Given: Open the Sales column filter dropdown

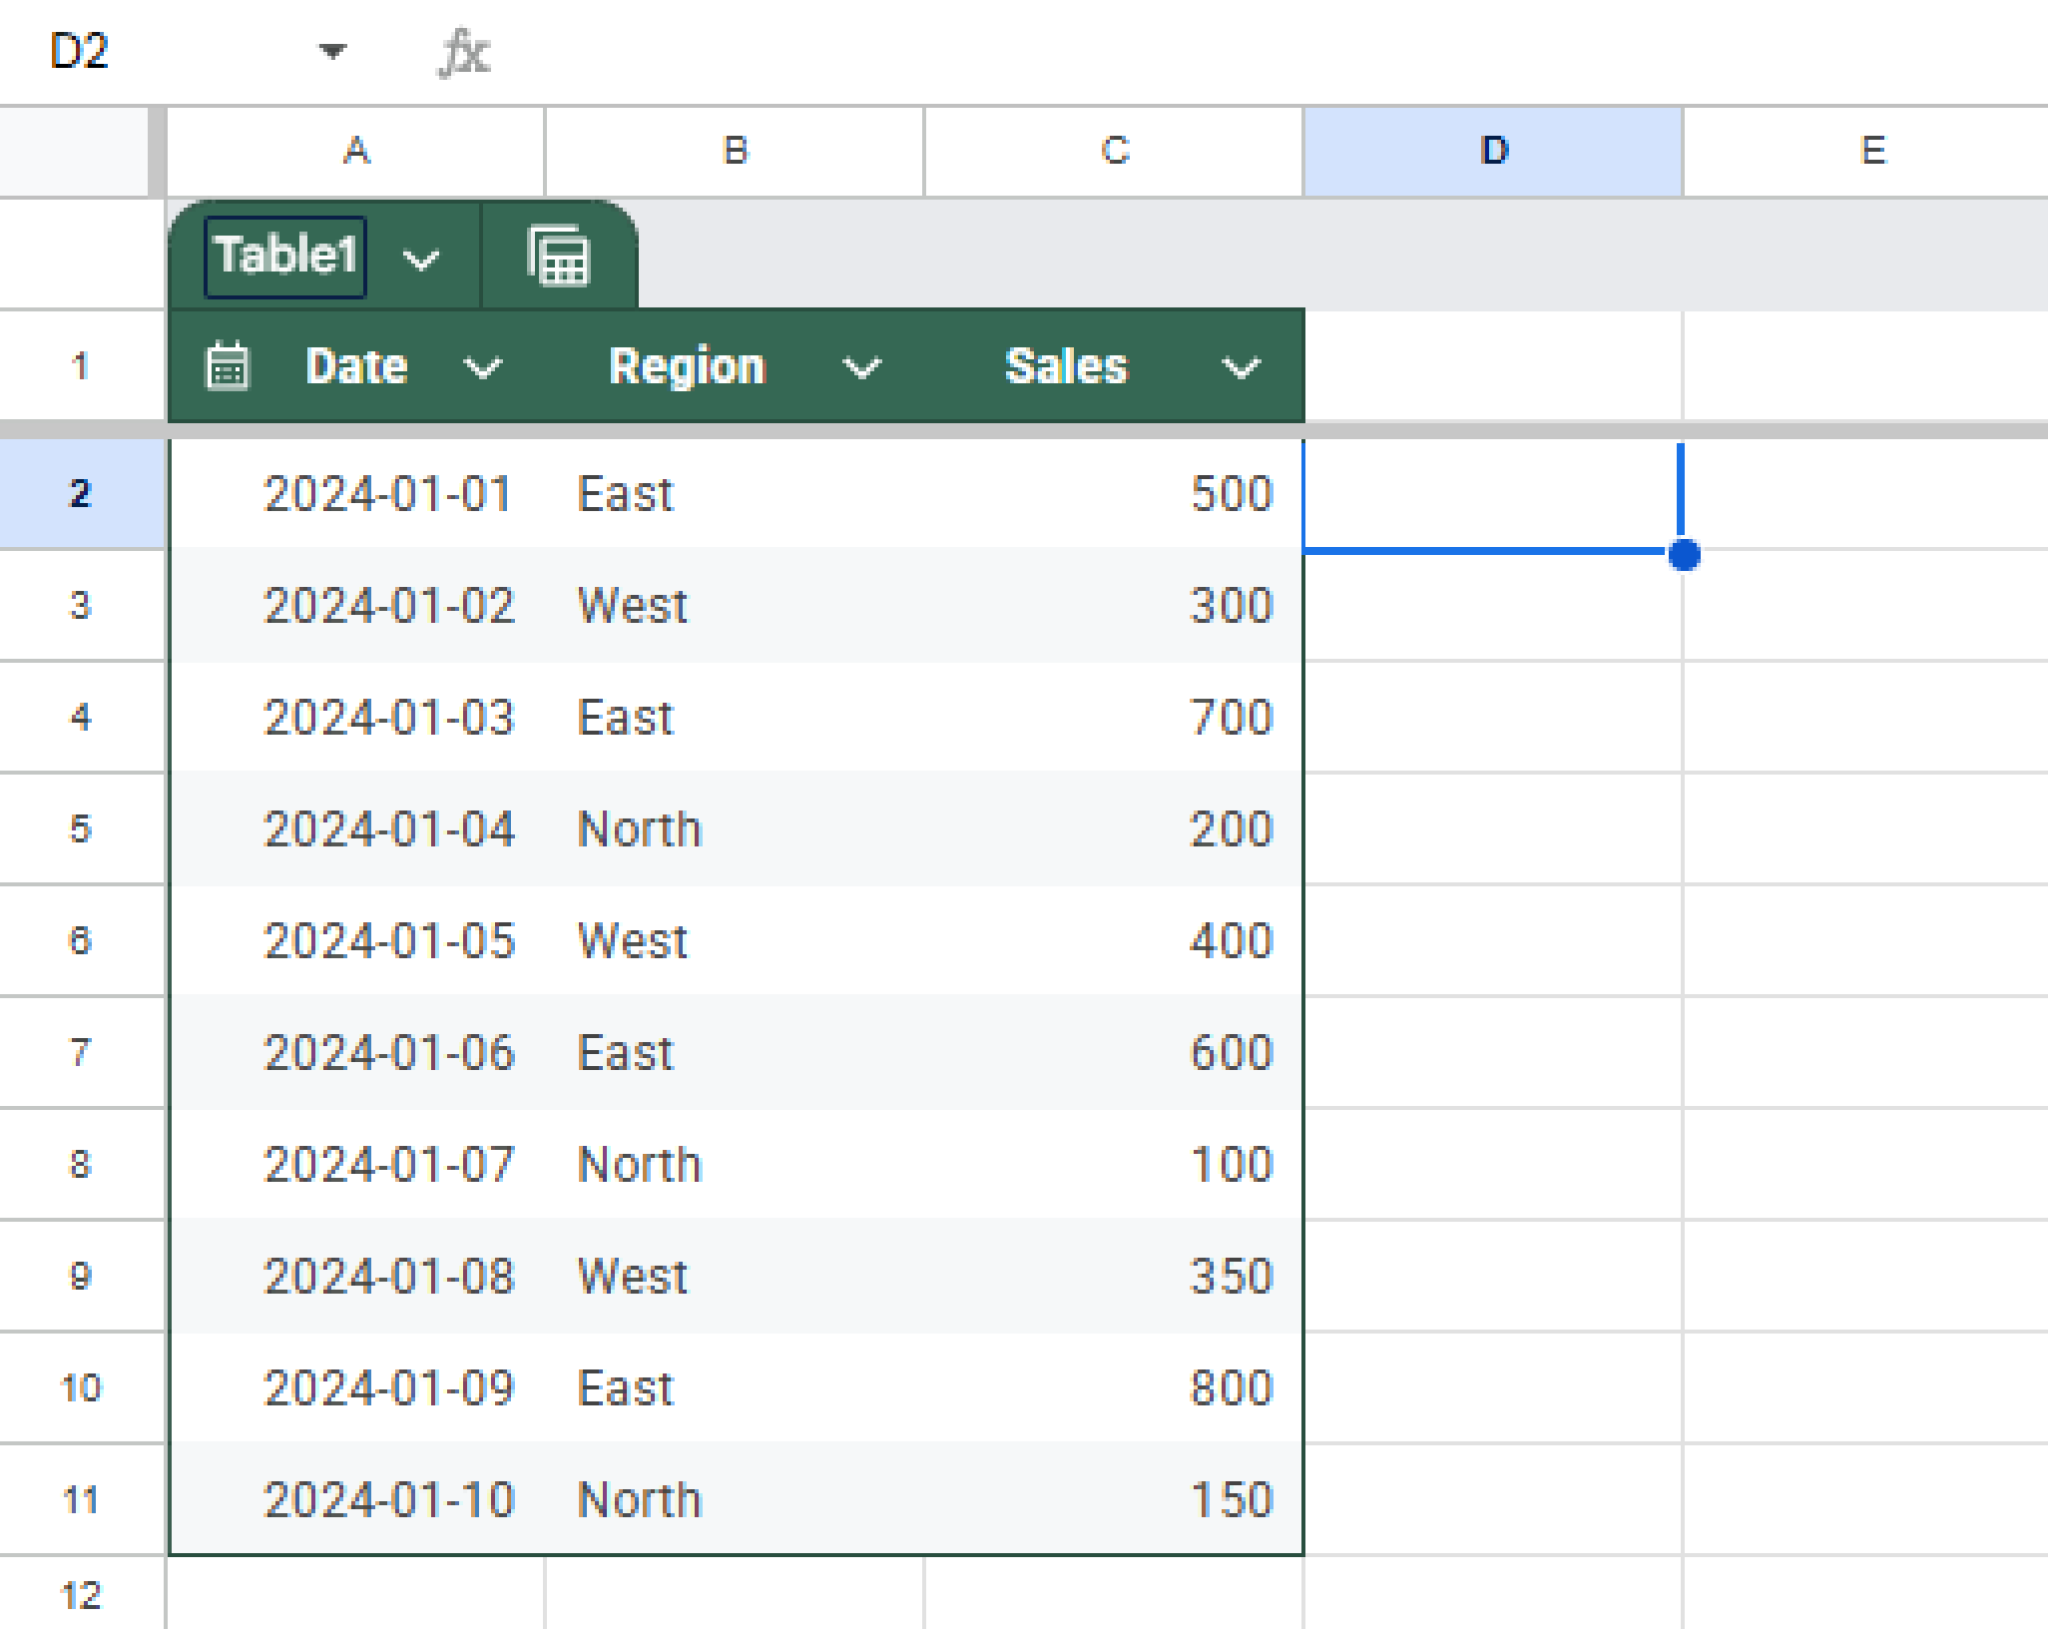Looking at the screenshot, I should (1239, 369).
